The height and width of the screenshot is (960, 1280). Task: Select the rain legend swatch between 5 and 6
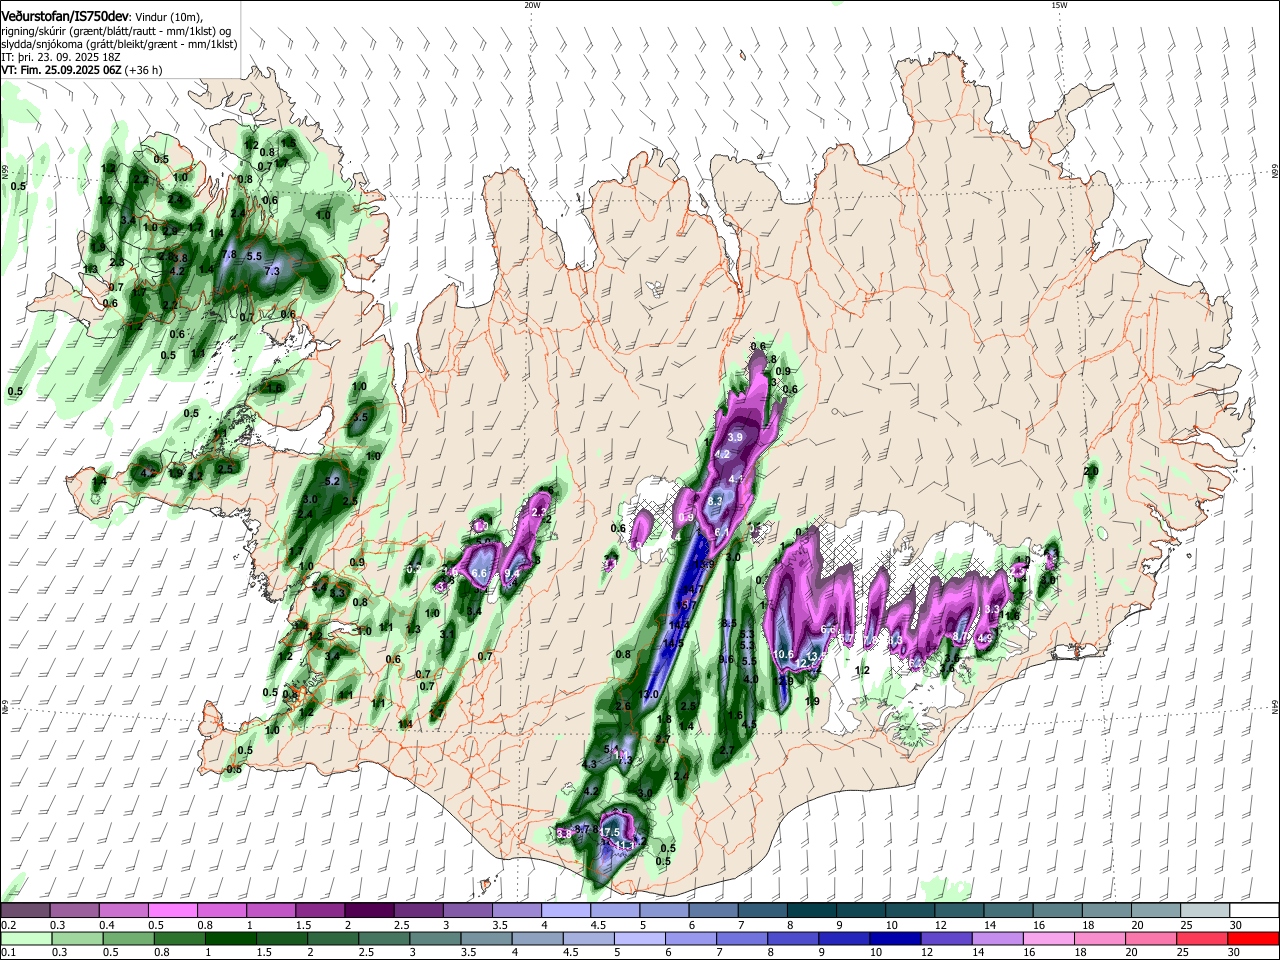[640, 938]
